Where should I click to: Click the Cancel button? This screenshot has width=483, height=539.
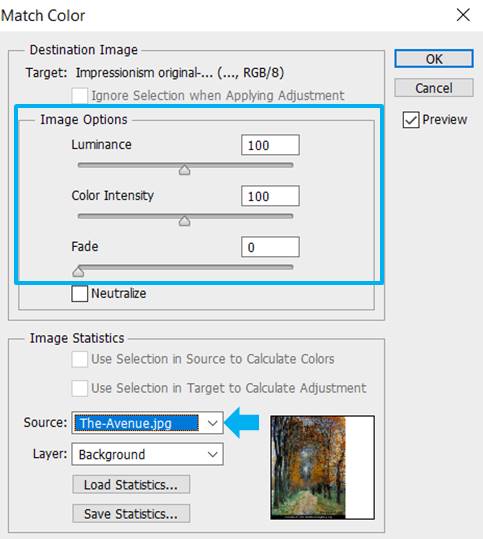point(433,88)
